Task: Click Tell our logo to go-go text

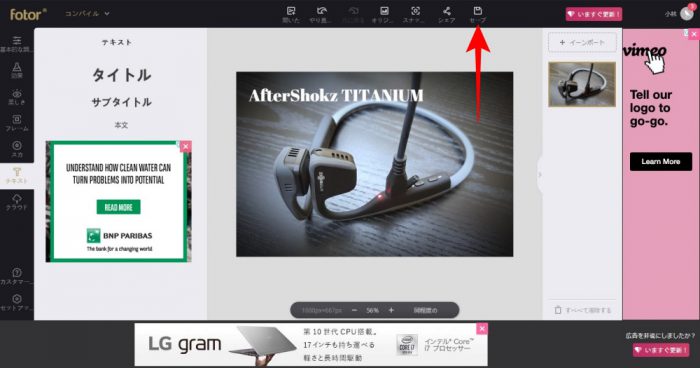Action: tap(650, 108)
